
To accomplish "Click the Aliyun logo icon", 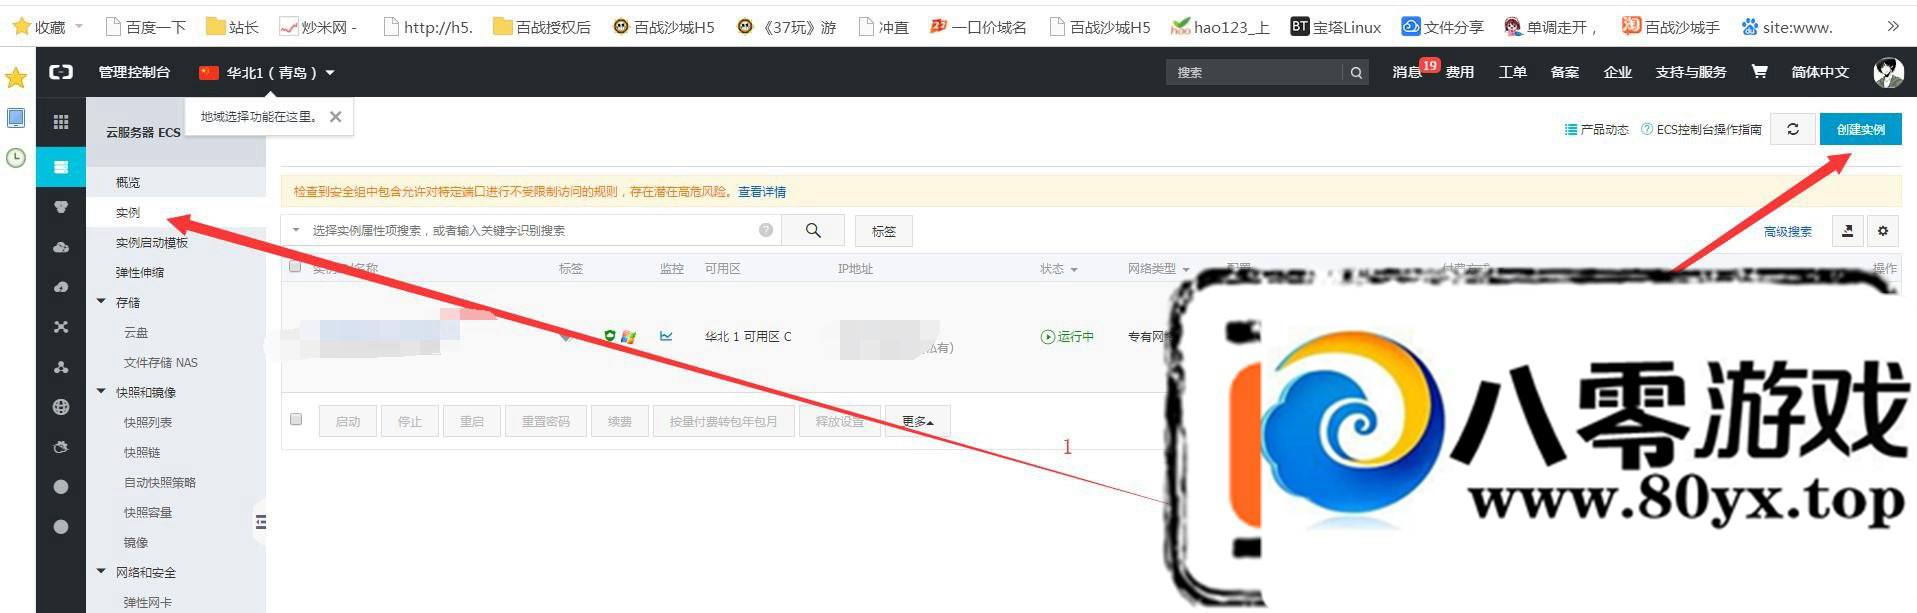I will coord(62,72).
